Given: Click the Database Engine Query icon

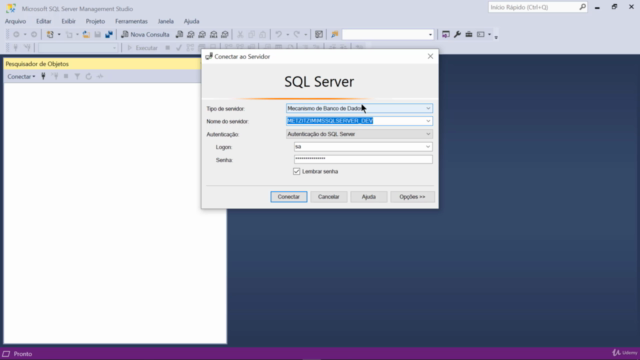Looking at the screenshot, I should click(179, 35).
